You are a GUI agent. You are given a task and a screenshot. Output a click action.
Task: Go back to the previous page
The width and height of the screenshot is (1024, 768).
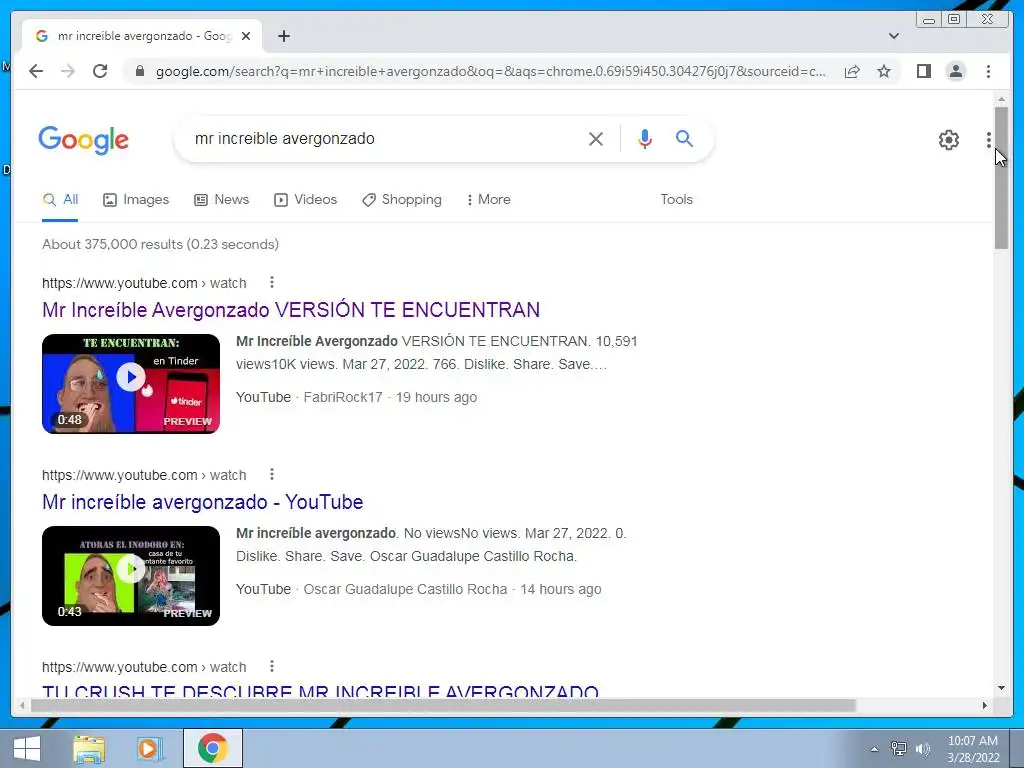36,71
